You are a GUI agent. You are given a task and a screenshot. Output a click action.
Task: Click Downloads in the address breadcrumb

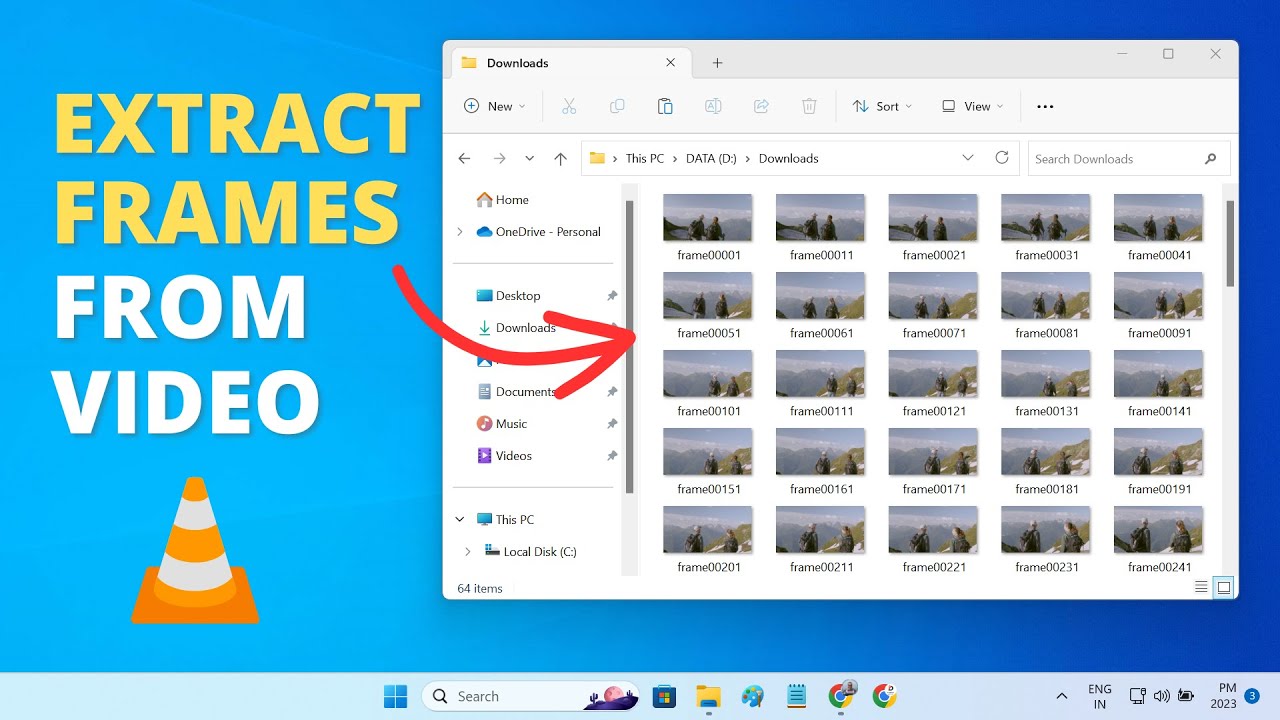click(789, 159)
